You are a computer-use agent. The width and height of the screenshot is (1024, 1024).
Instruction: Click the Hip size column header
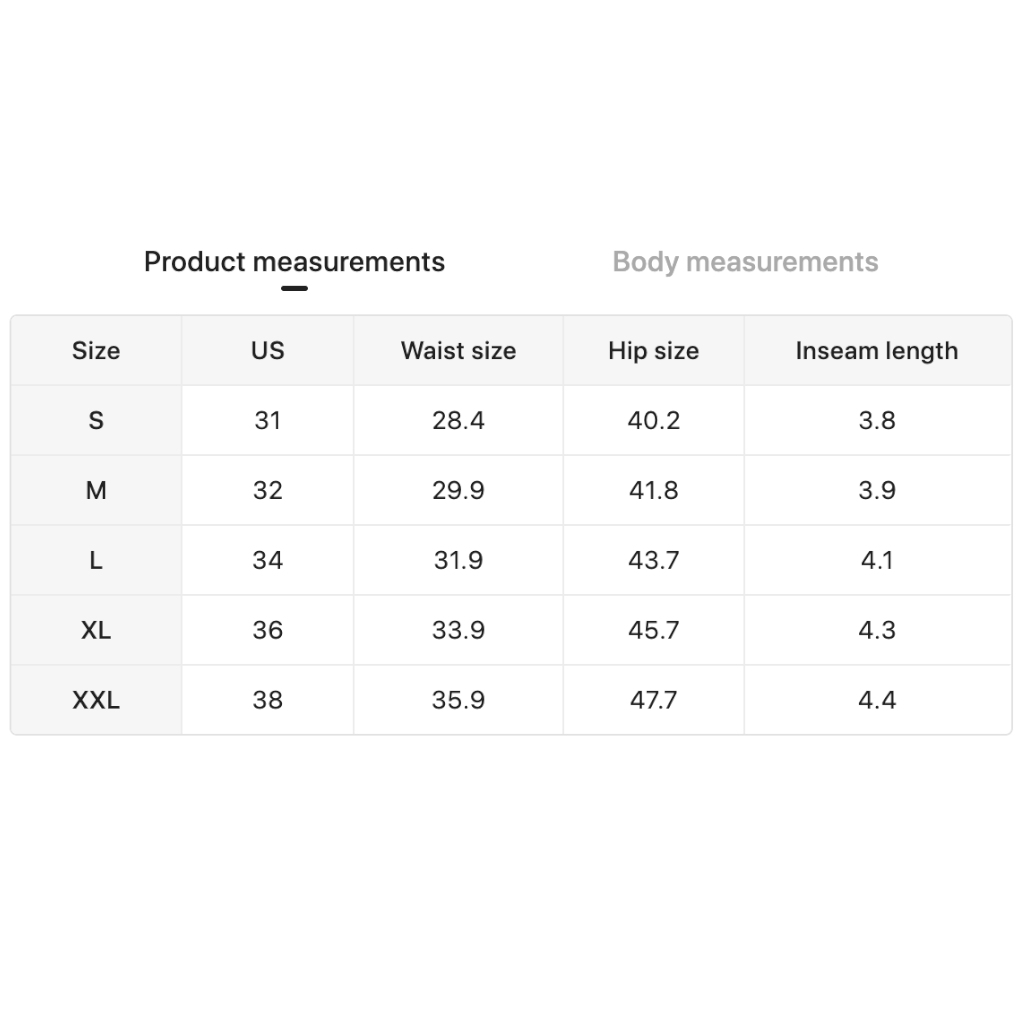pyautogui.click(x=653, y=351)
